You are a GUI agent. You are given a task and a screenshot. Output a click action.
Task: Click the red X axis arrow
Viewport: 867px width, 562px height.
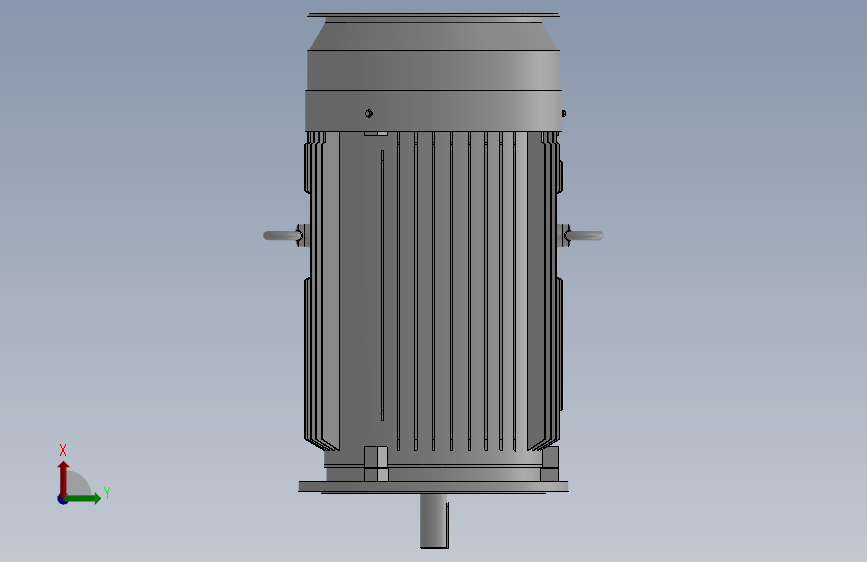(x=63, y=478)
